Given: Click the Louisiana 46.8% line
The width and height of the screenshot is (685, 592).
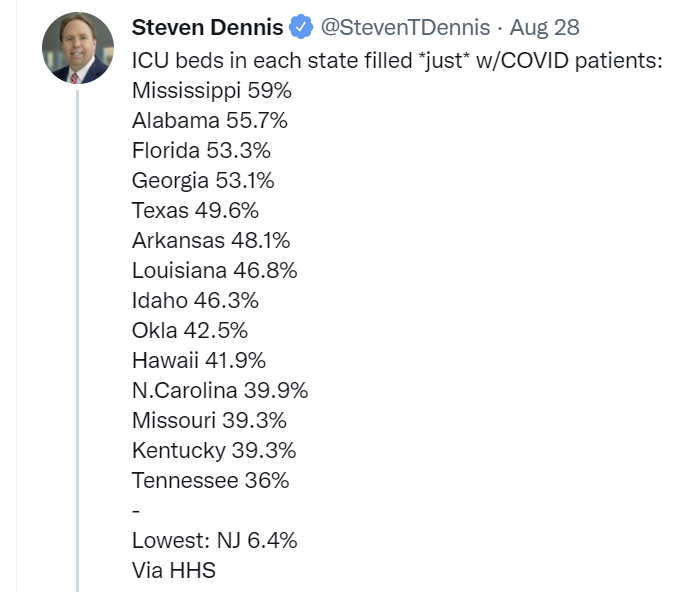Looking at the screenshot, I should click(x=214, y=271).
